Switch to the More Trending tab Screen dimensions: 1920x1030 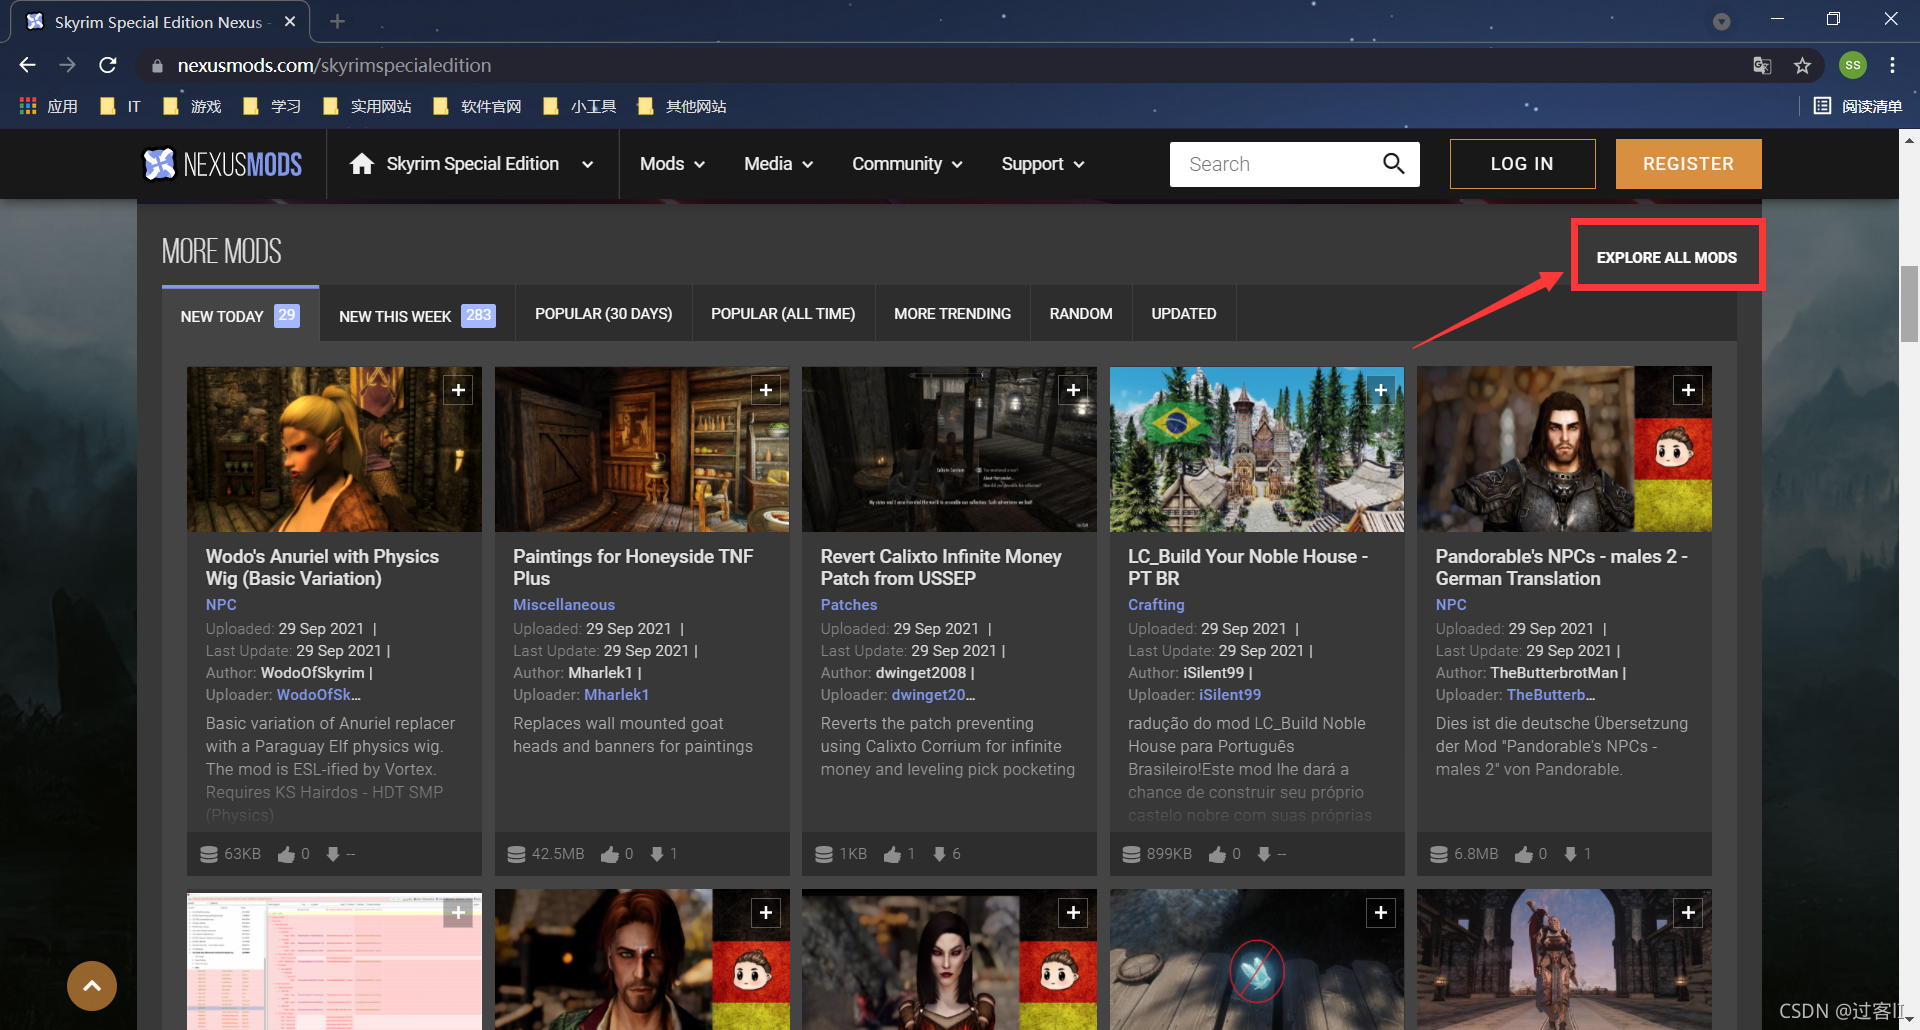[952, 314]
